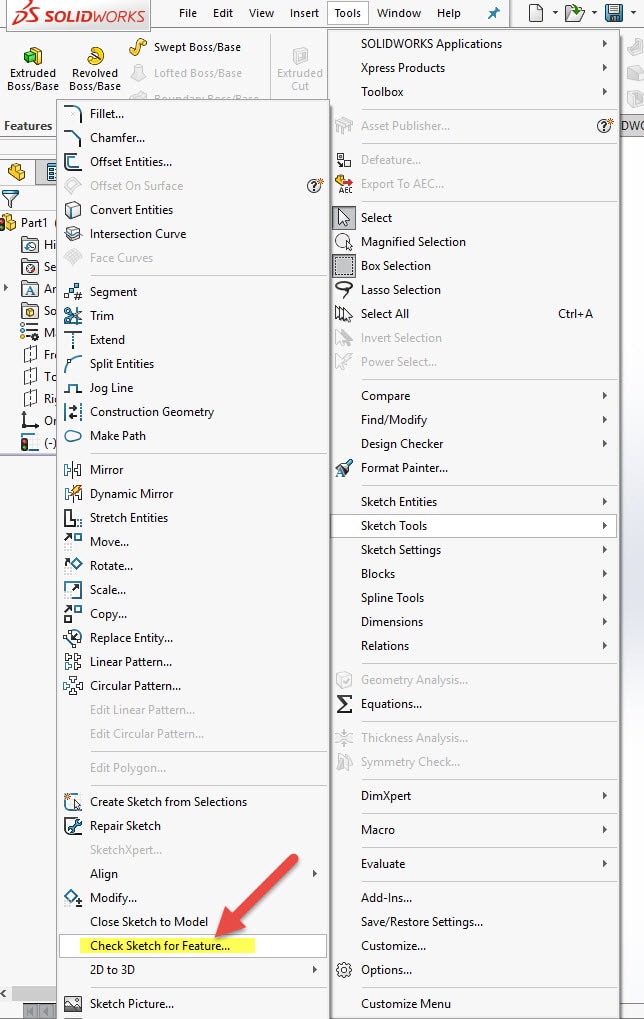
Task: Click the Fillet sketch tool icon
Action: tap(73, 114)
